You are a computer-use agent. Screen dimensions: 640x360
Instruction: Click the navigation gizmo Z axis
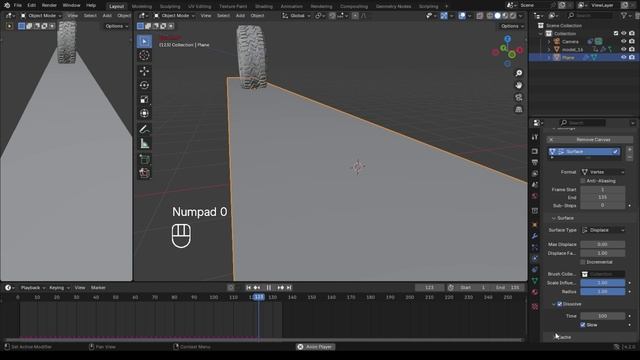pos(507,39)
